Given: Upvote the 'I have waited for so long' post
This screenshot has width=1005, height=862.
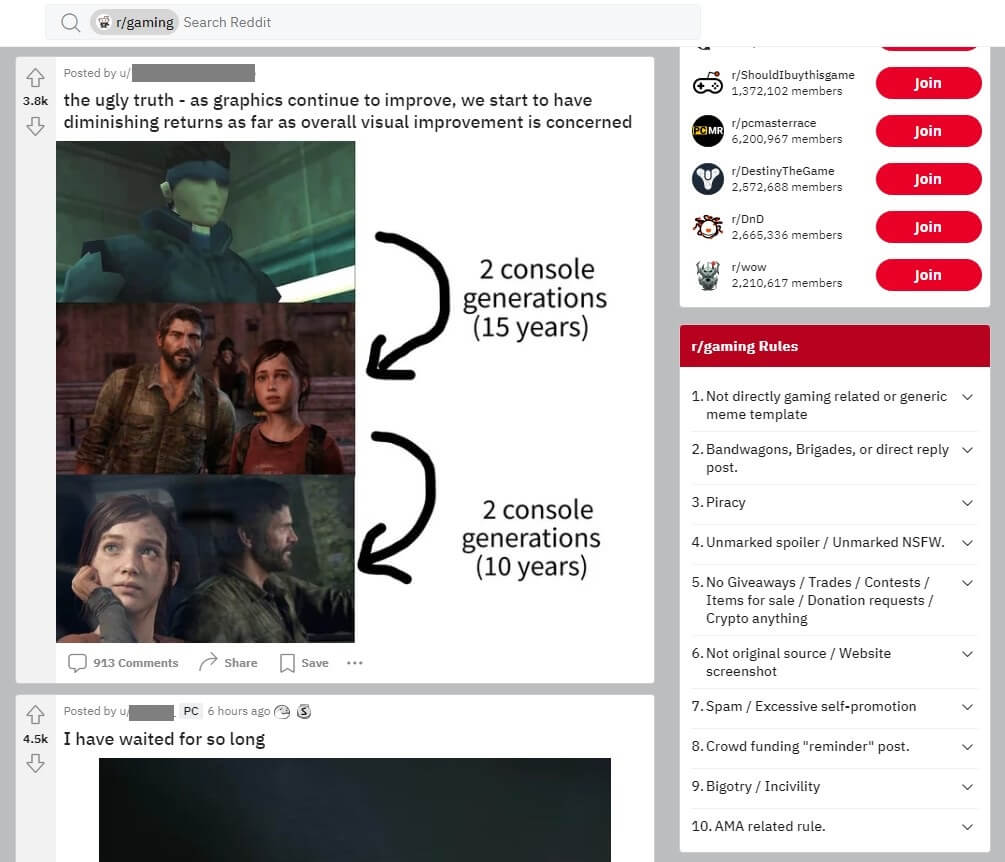Looking at the screenshot, I should tap(35, 714).
